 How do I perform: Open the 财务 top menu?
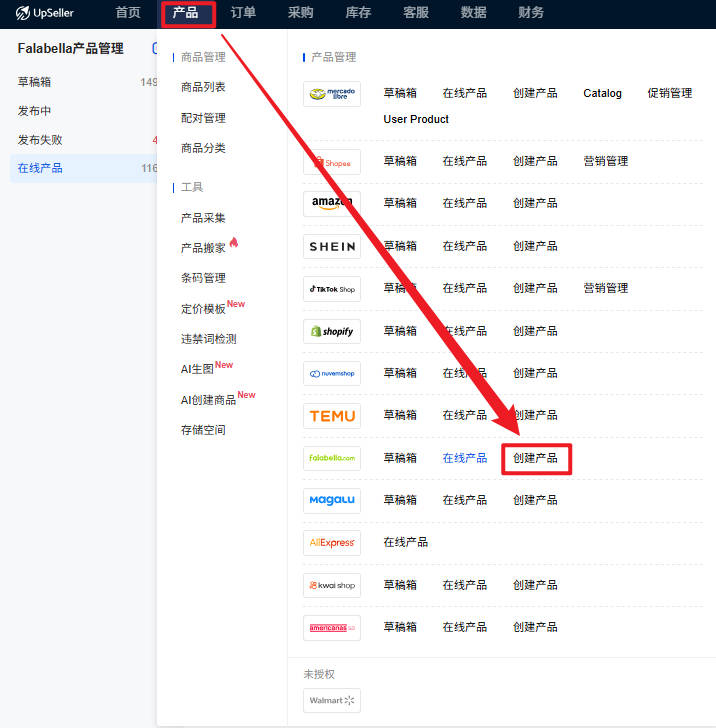tap(531, 13)
